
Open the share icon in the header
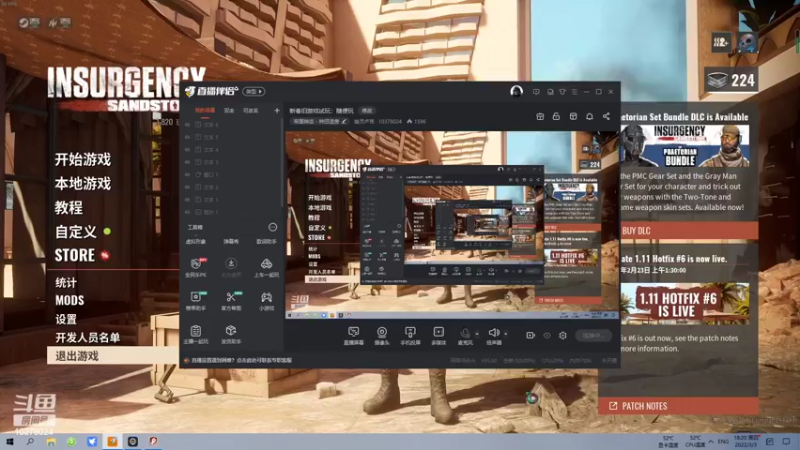606,116
